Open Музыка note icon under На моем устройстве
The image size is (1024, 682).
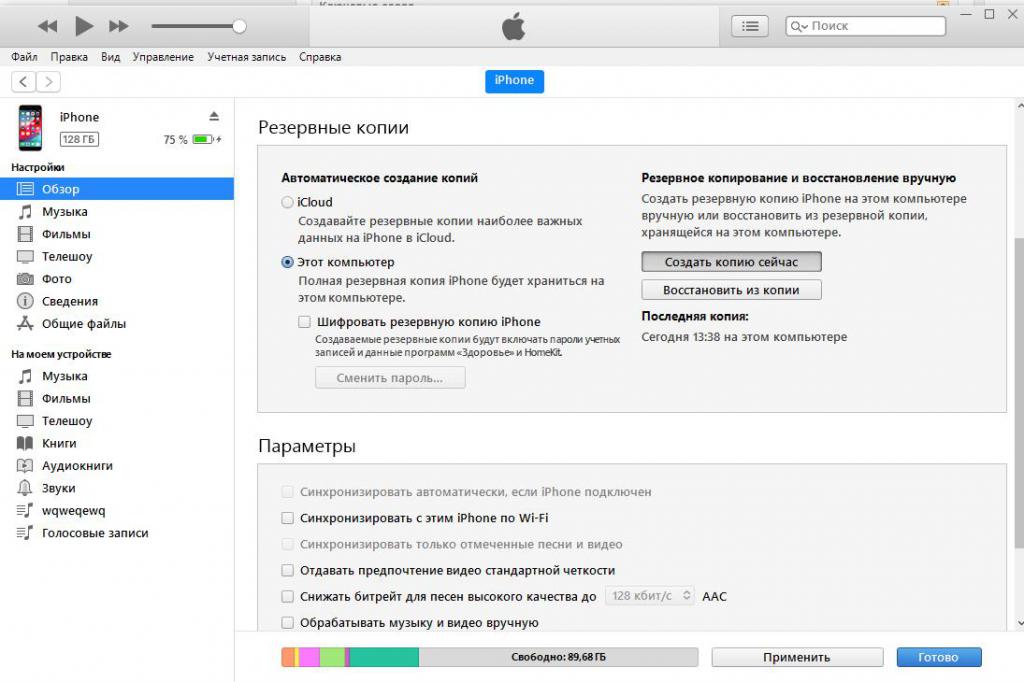25,376
